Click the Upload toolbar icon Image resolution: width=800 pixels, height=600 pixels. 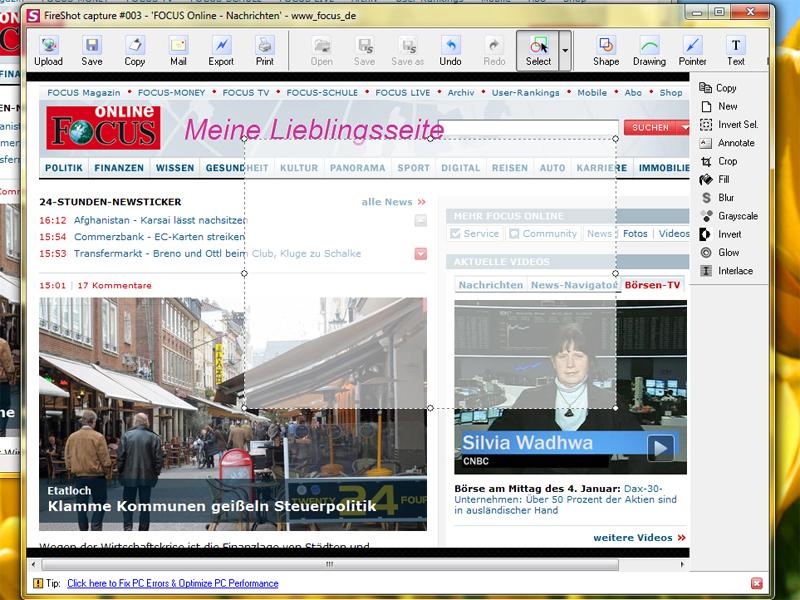pyautogui.click(x=48, y=50)
